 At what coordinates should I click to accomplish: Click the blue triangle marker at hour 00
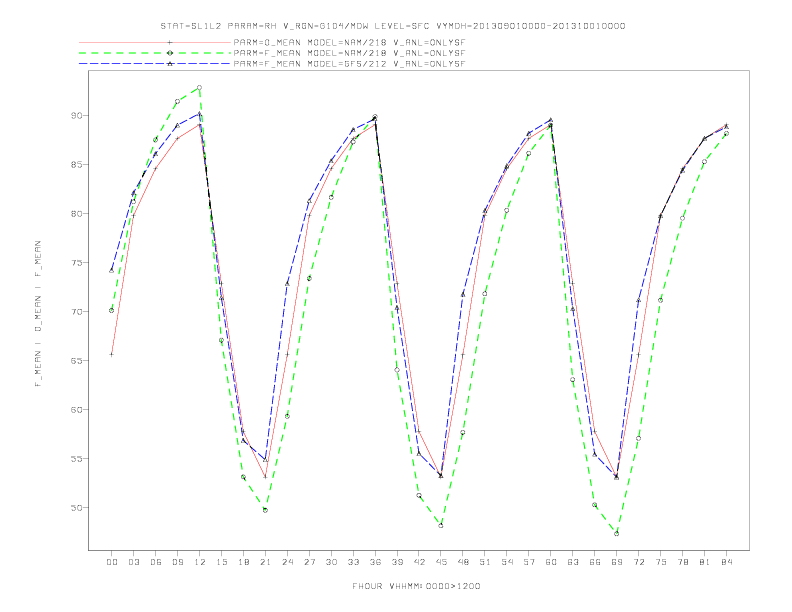coord(112,271)
